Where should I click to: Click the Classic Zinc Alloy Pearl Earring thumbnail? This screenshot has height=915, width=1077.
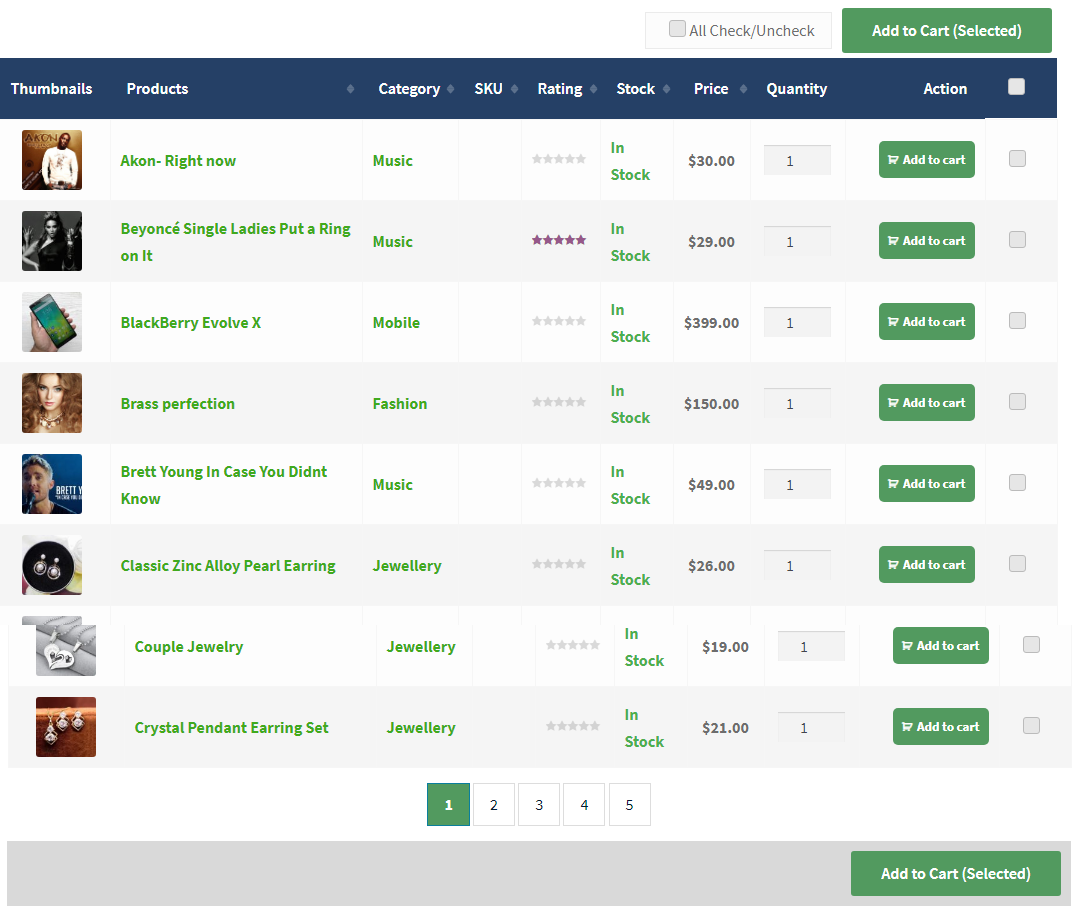point(52,565)
